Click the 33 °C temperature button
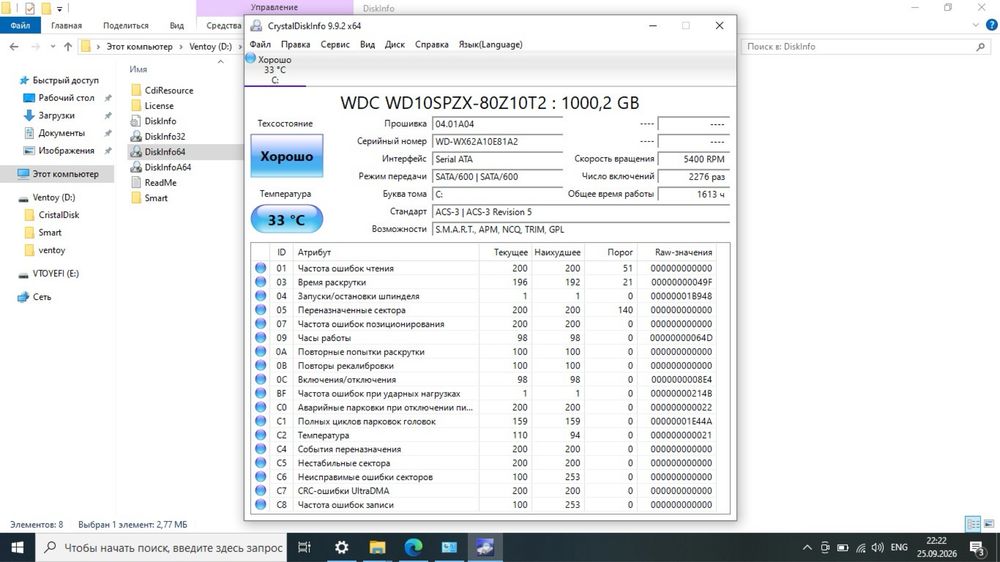The width and height of the screenshot is (1000, 562). (287, 219)
